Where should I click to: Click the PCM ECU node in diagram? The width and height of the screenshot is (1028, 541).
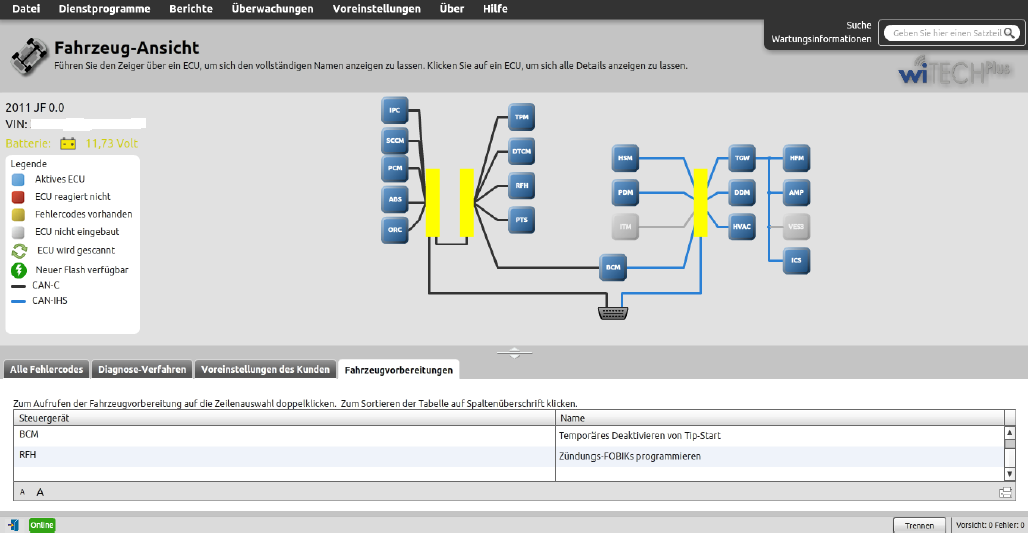pos(395,169)
